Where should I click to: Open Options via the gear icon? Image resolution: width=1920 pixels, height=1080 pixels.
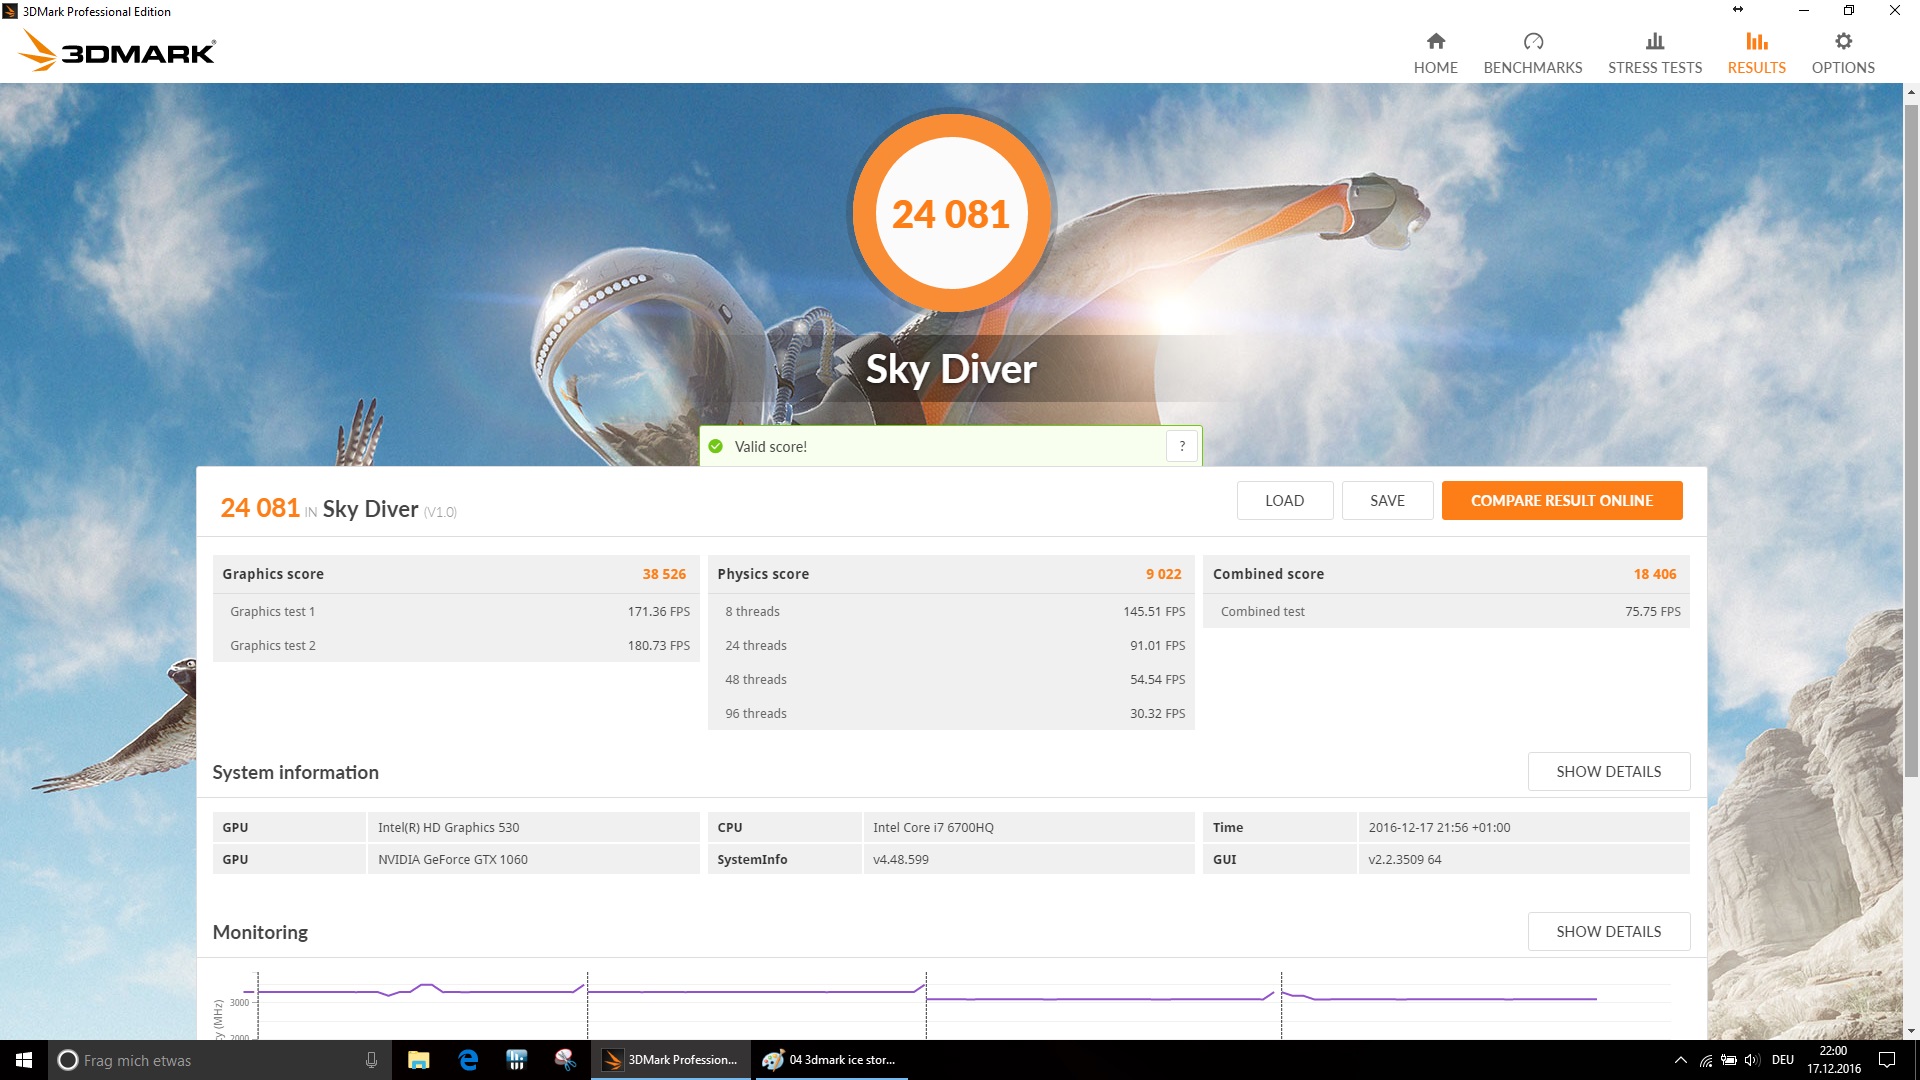click(1843, 41)
